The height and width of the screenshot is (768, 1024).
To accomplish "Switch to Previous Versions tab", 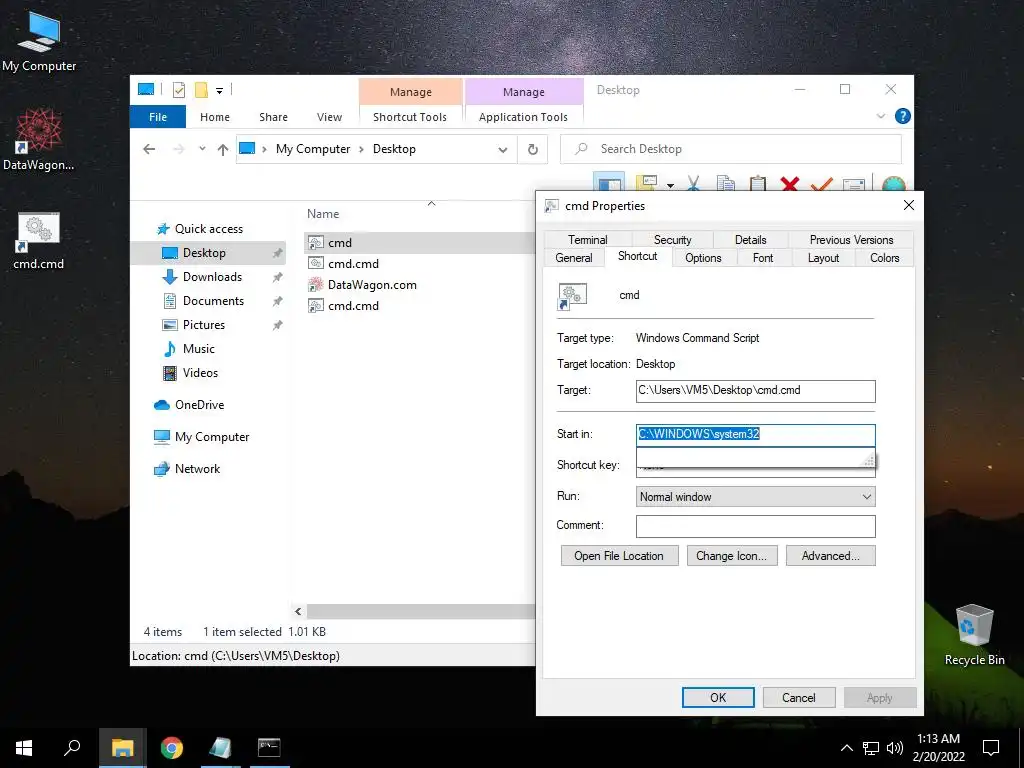I will 851,240.
